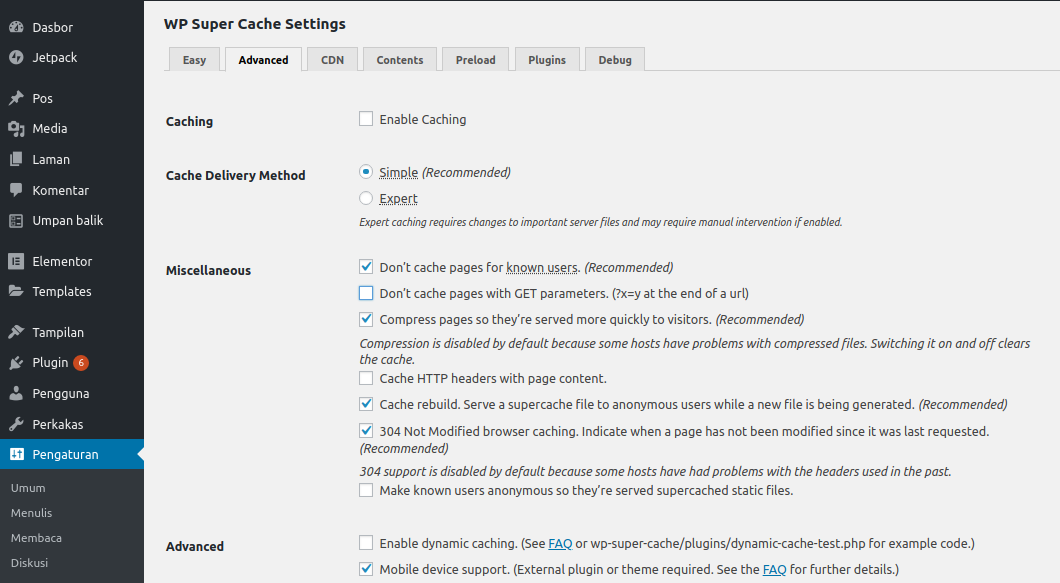Open the Debug tab
Viewport: 1060px width, 583px height.
[x=615, y=60]
